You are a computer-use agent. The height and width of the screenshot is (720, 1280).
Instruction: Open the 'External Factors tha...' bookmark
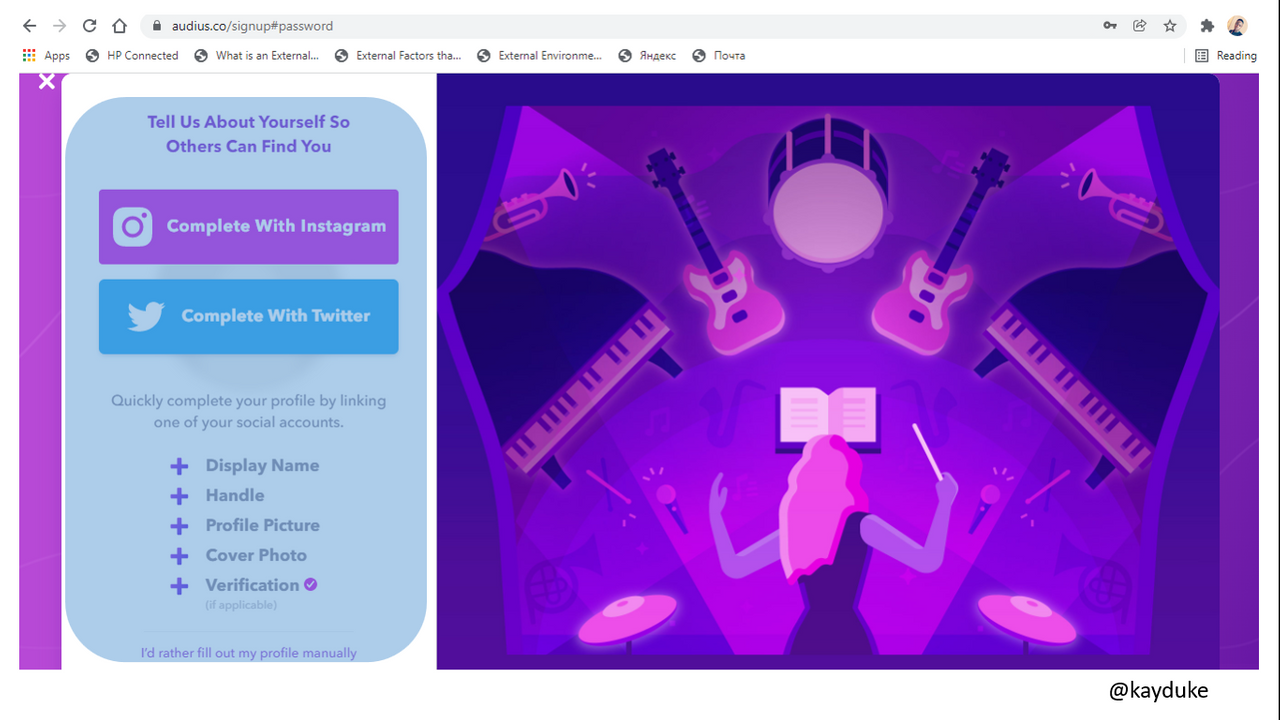click(x=398, y=56)
